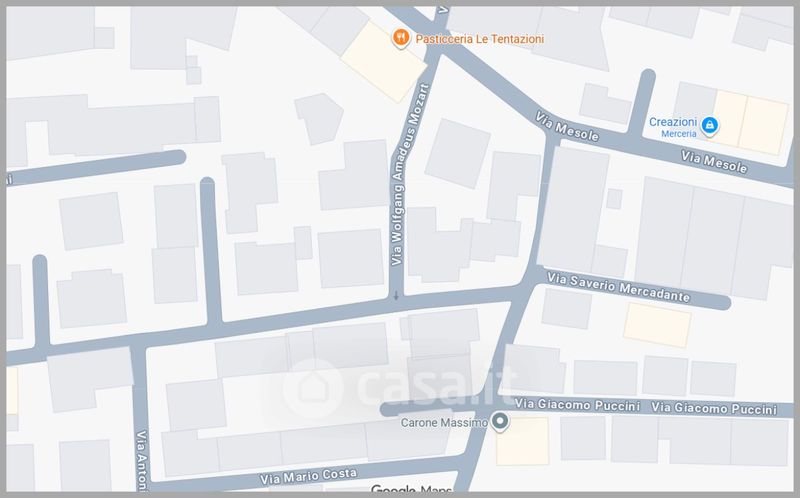Viewport: 800px width, 498px height.
Task: Click the Via Saverio Mercadante street label
Action: [618, 287]
